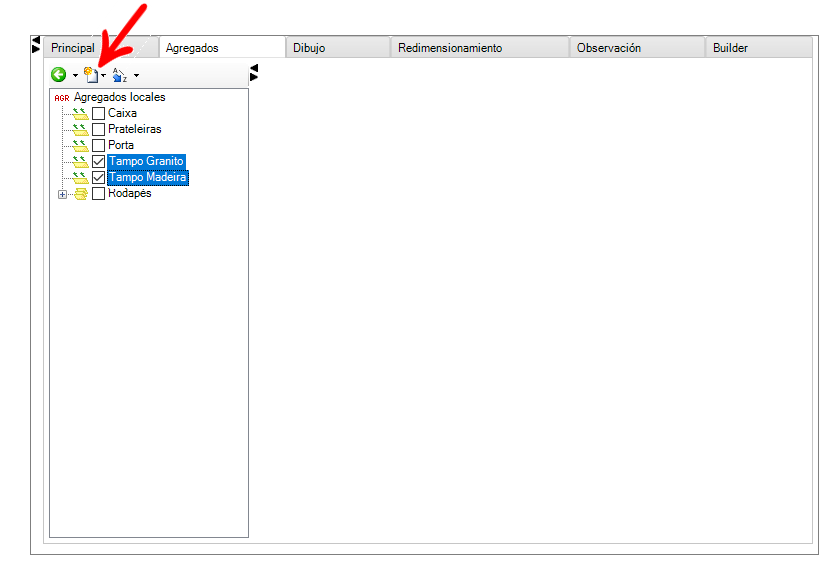Check the Caixa checkbox
The height and width of the screenshot is (564, 837).
(98, 113)
